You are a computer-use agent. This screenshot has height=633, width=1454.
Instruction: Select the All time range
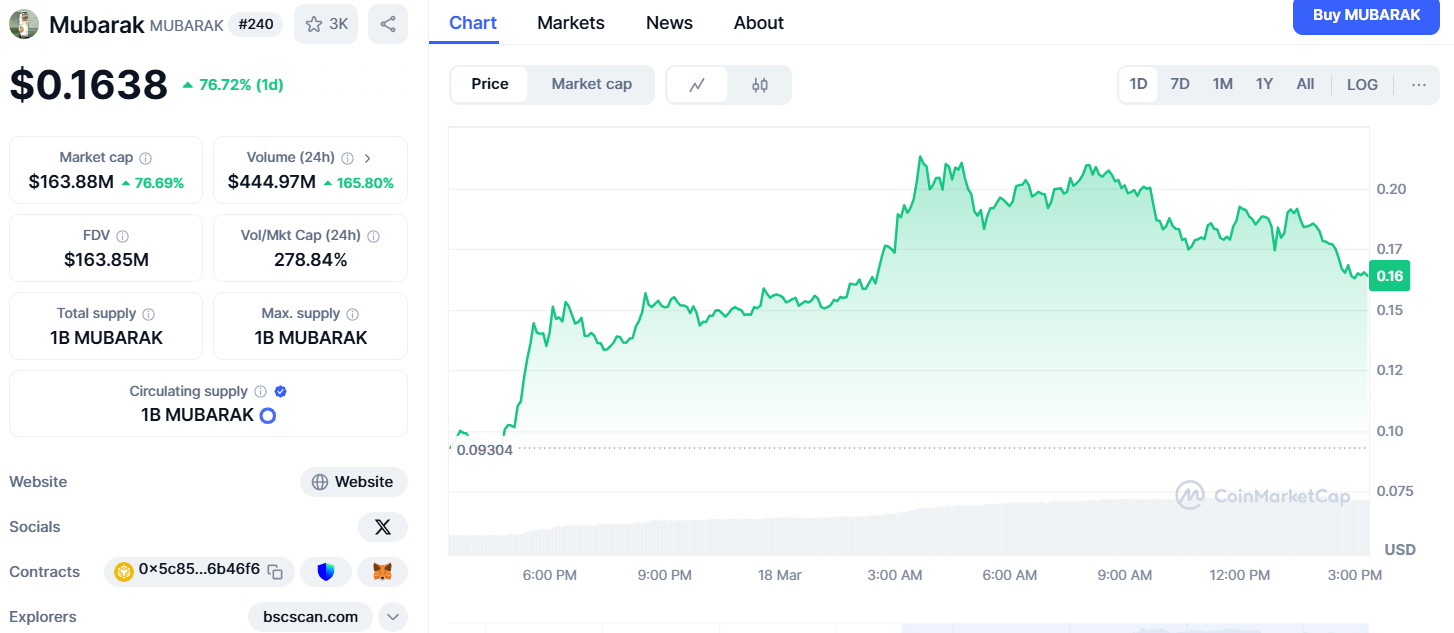pyautogui.click(x=1305, y=84)
